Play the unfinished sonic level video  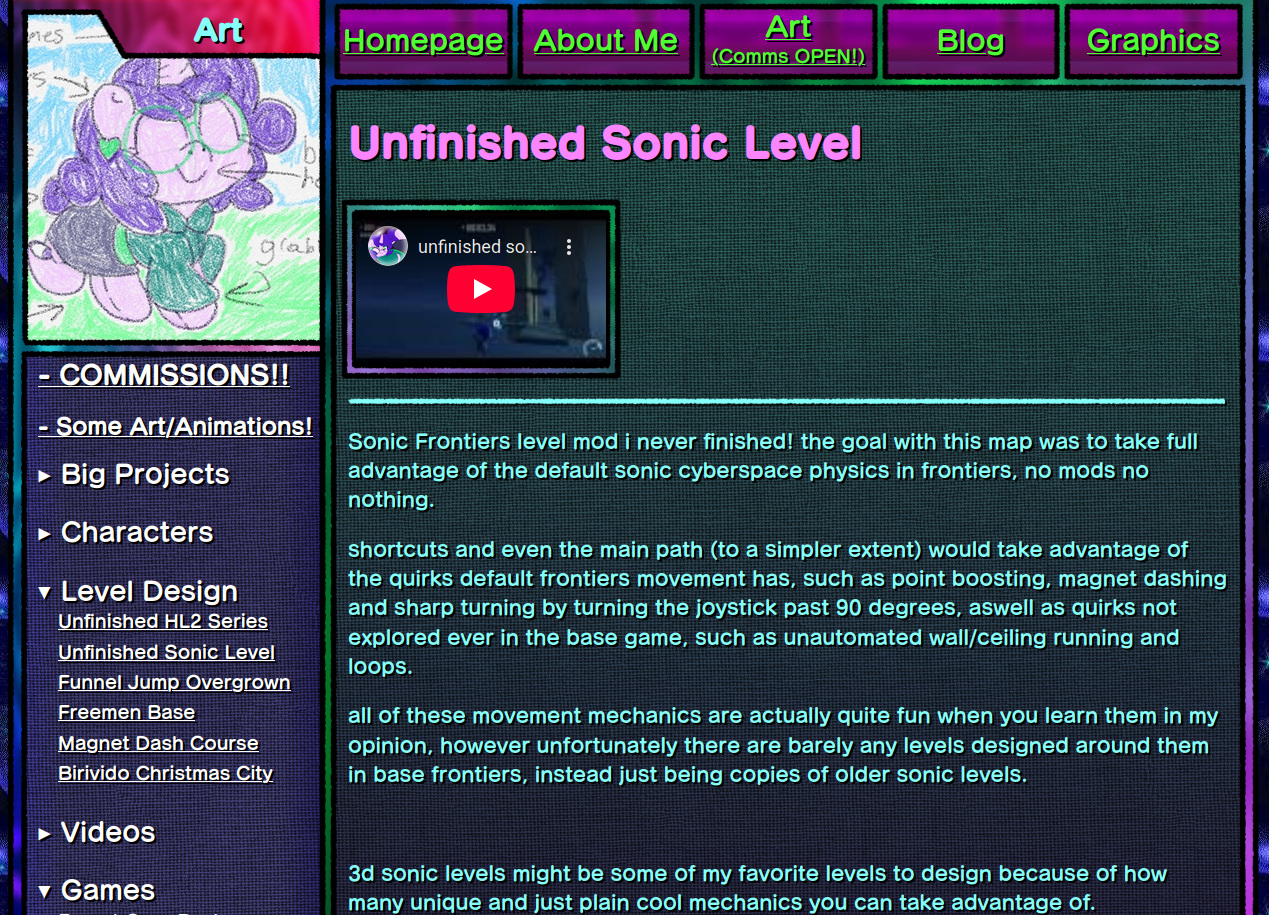480,289
